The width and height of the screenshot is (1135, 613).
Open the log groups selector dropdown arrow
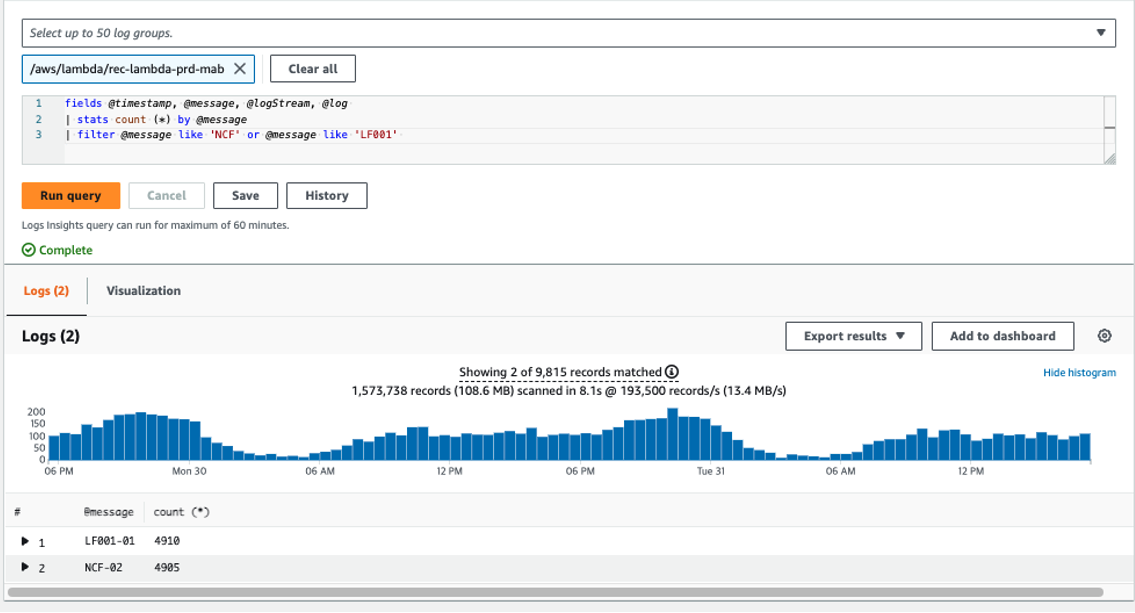[1100, 33]
